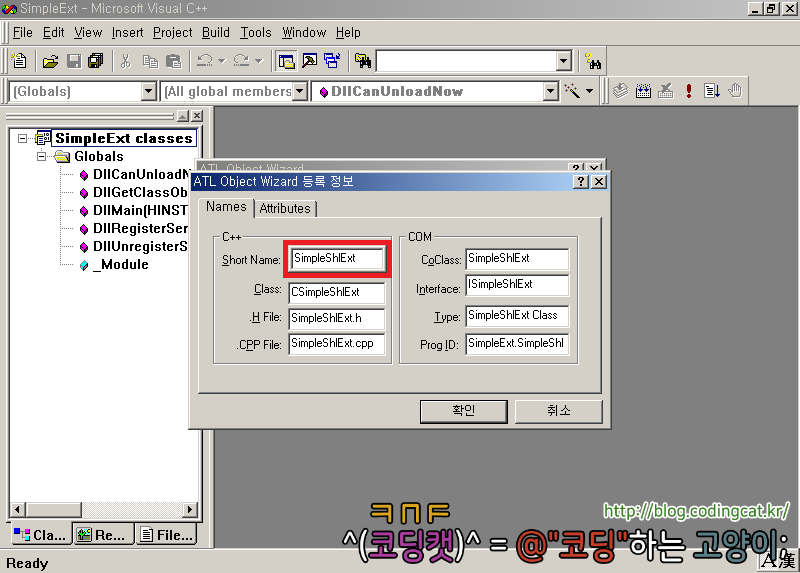Switch to the Attributes tab
The width and height of the screenshot is (800, 573).
point(285,209)
